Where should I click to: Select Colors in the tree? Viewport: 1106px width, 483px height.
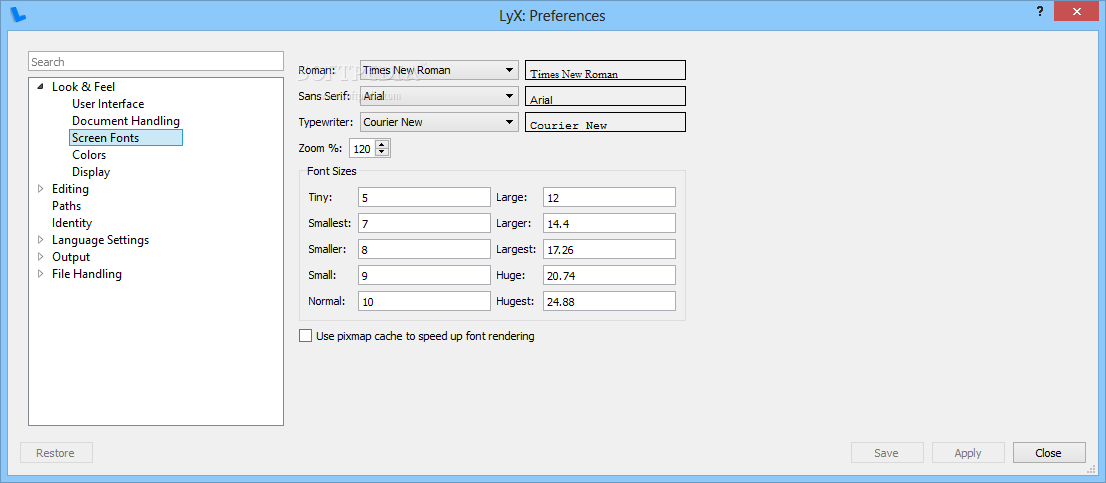pos(89,154)
